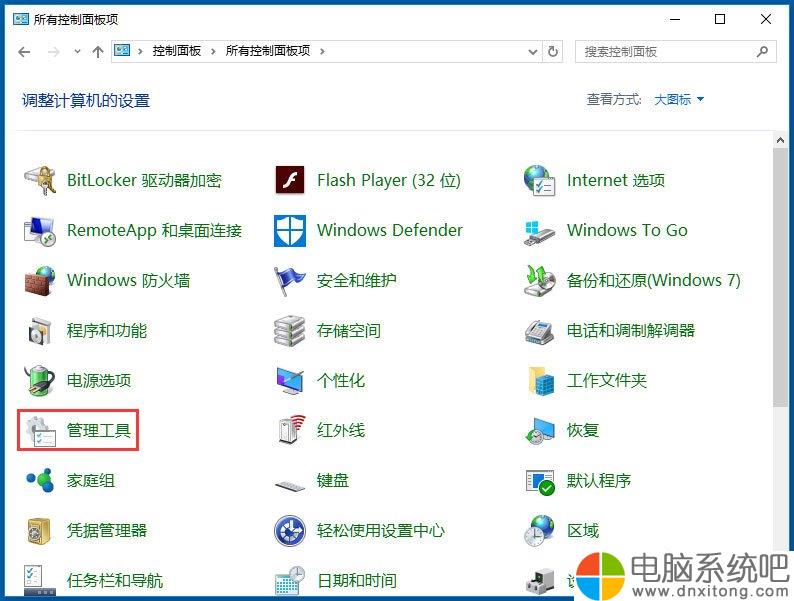
Task: Go back with the back arrow
Action: coord(24,52)
